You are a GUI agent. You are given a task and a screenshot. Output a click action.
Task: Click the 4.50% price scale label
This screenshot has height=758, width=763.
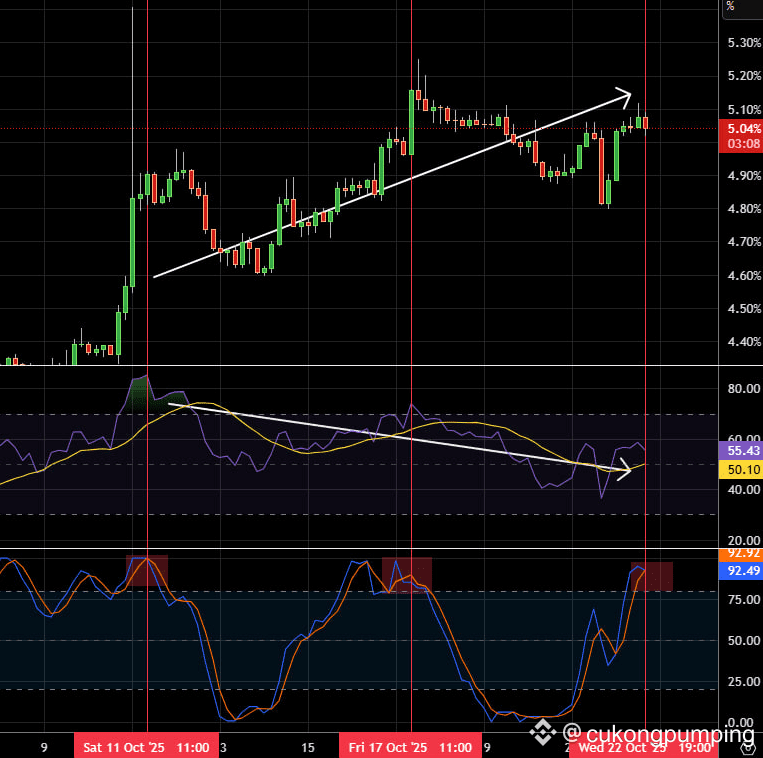point(744,308)
